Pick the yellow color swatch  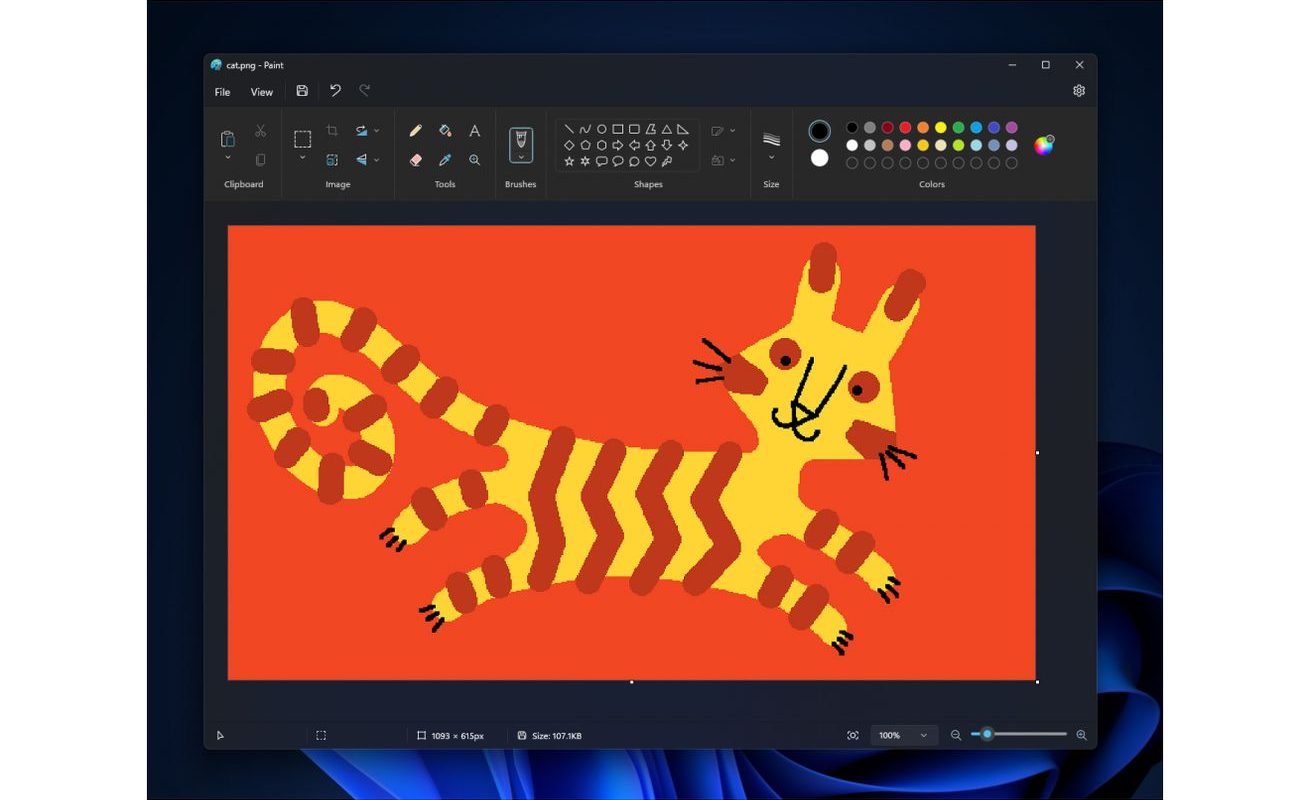pyautogui.click(x=941, y=128)
